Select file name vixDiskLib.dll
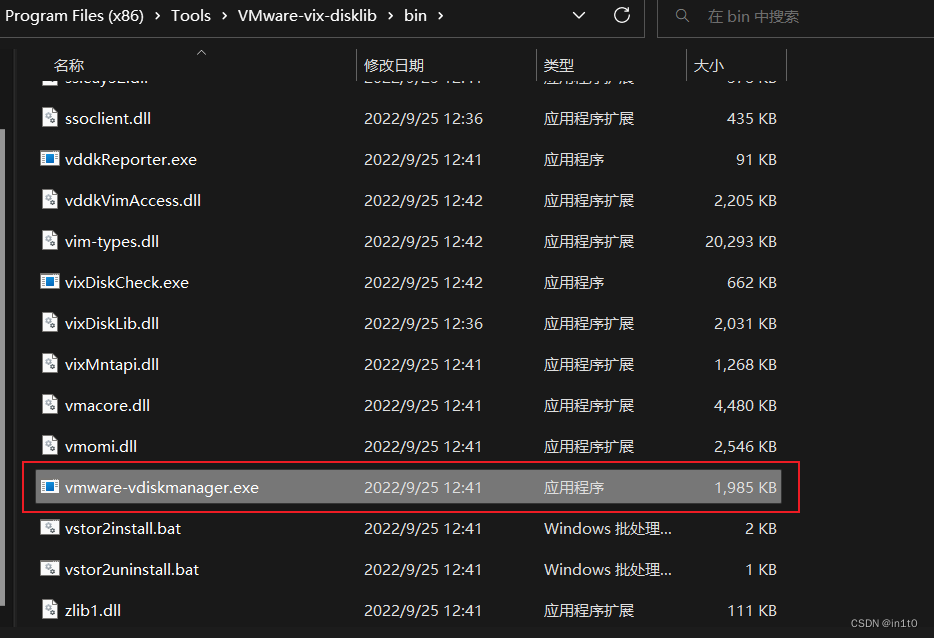Image resolution: width=934 pixels, height=638 pixels. [112, 323]
